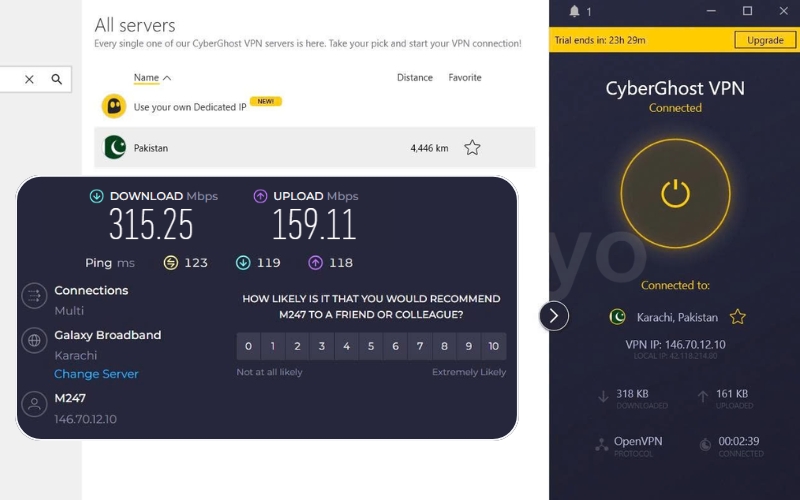Rate recommendation score 8
The image size is (800, 500).
click(x=444, y=346)
